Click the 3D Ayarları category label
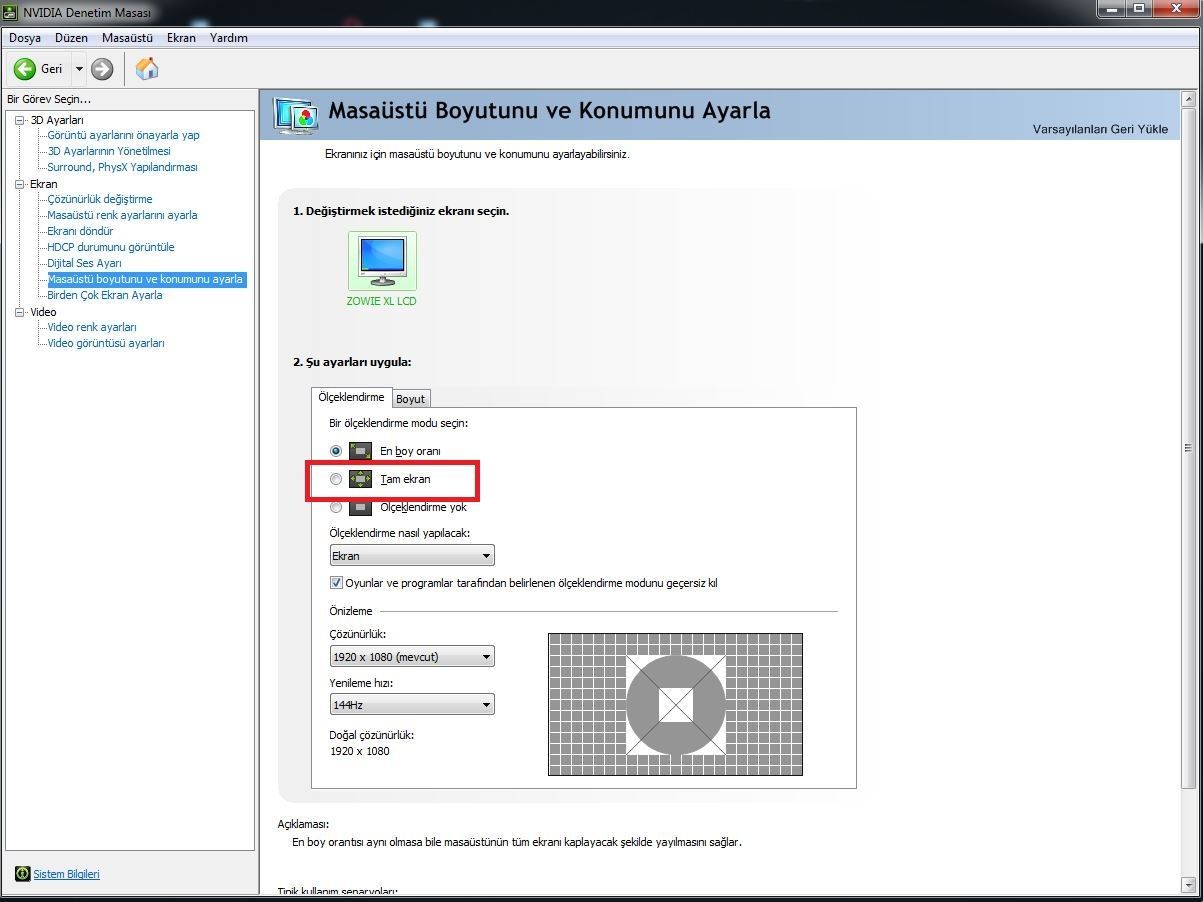This screenshot has width=1203, height=902. pyautogui.click(x=57, y=120)
